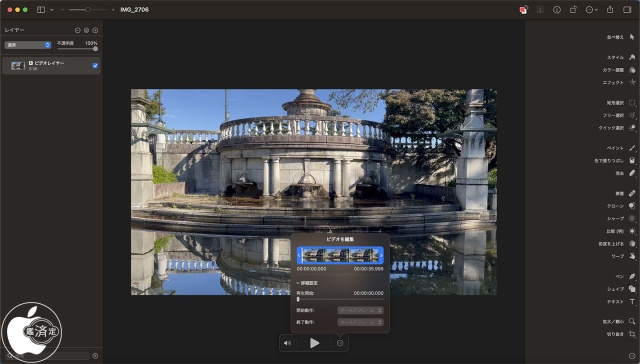Open the blend mode dropdown in Layers
Screen dimensions: 640x364
28,45
